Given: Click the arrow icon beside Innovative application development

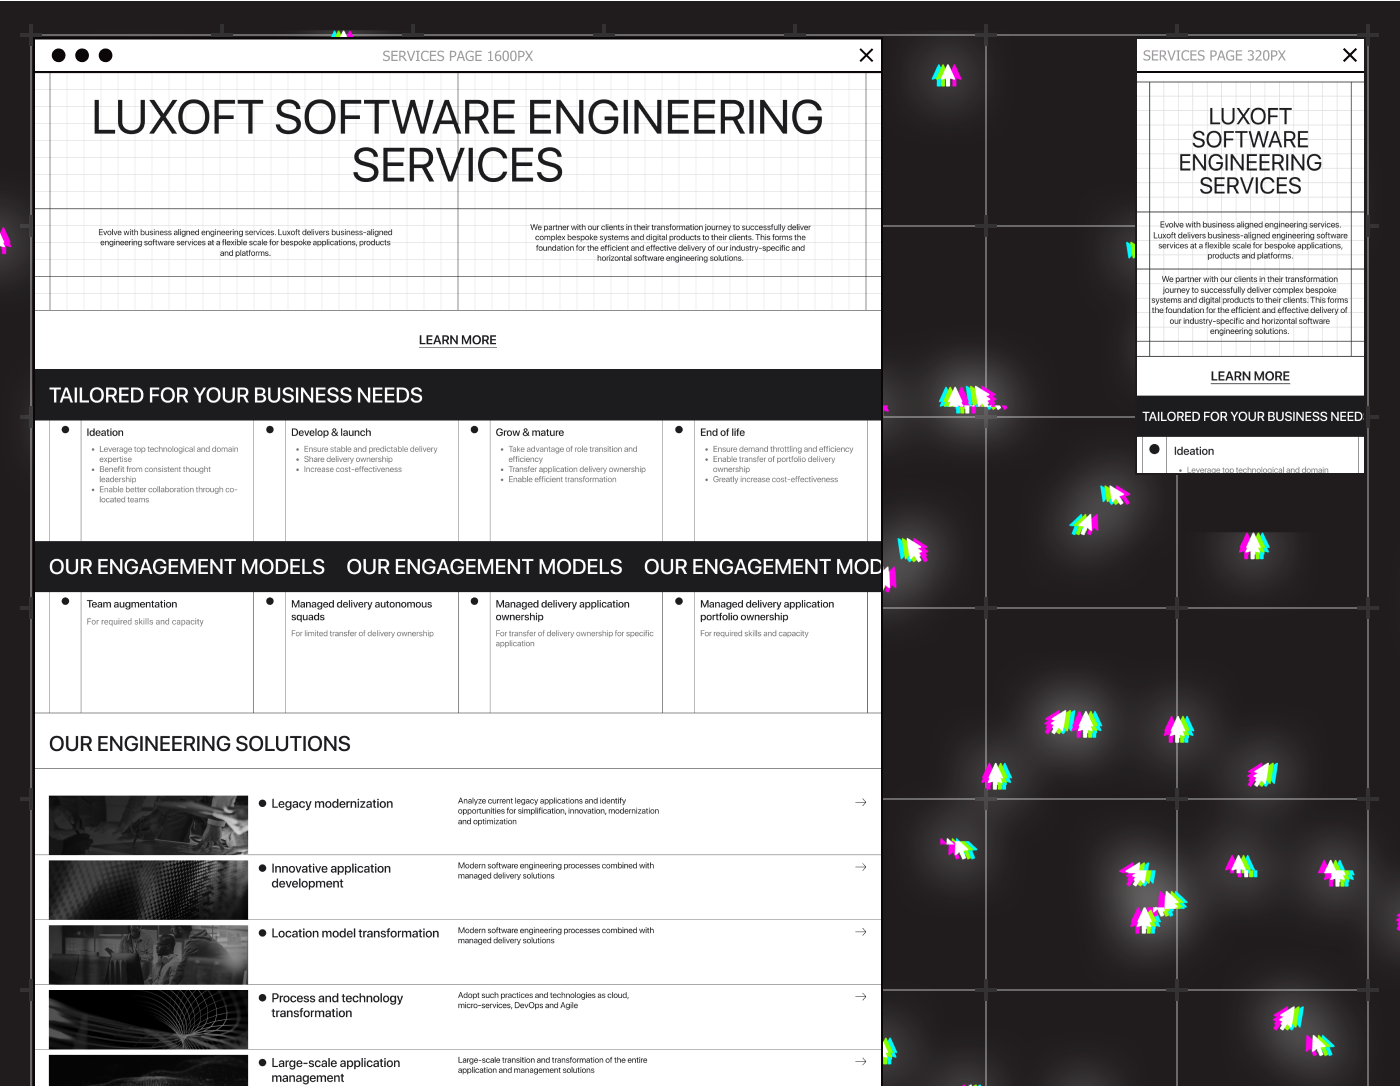Looking at the screenshot, I should [x=861, y=867].
